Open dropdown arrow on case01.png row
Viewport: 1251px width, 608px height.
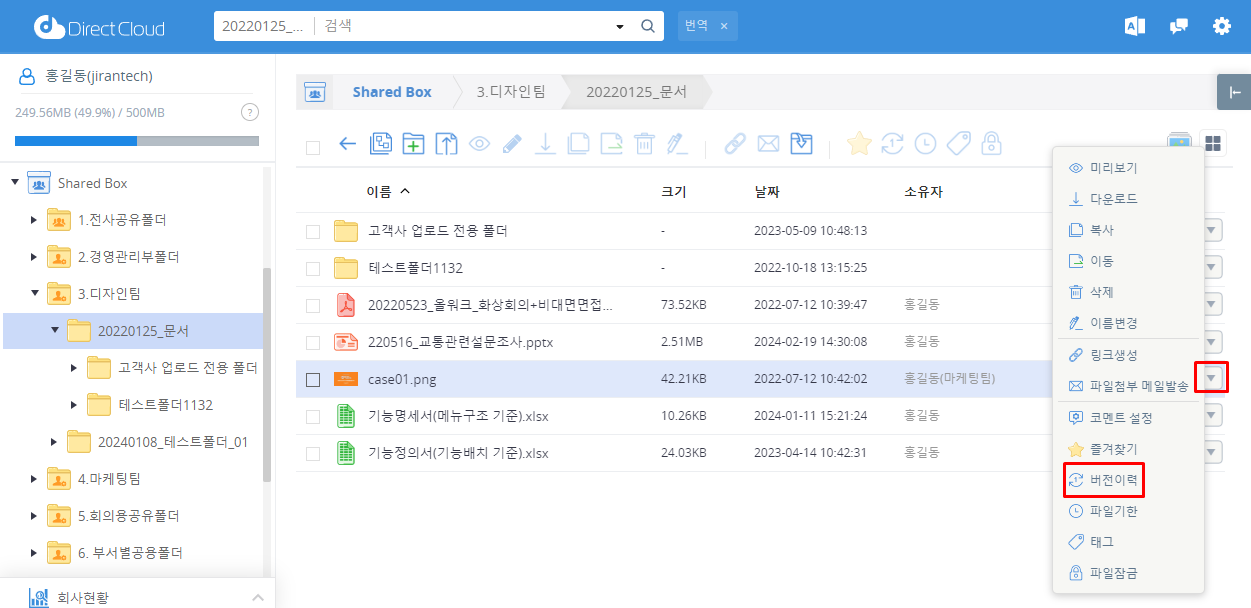coord(1212,378)
